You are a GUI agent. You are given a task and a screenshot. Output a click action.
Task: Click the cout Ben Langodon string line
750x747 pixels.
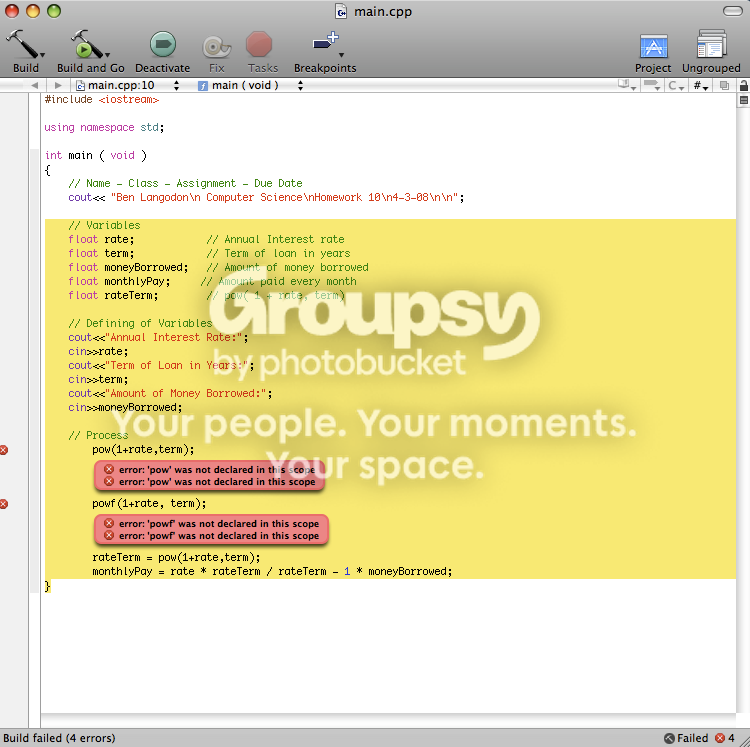[x=266, y=198]
